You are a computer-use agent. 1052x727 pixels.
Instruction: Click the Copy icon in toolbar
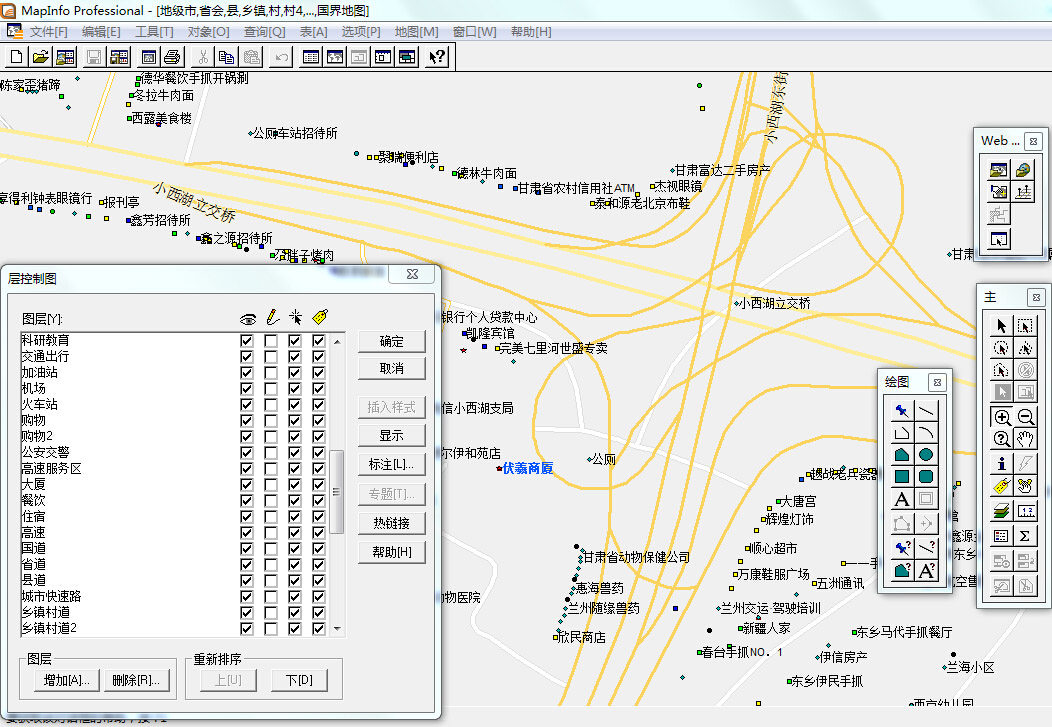click(227, 57)
